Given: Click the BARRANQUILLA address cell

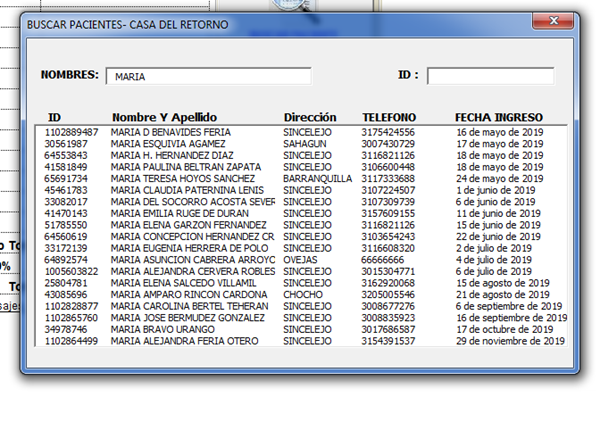Looking at the screenshot, I should coord(317,179).
